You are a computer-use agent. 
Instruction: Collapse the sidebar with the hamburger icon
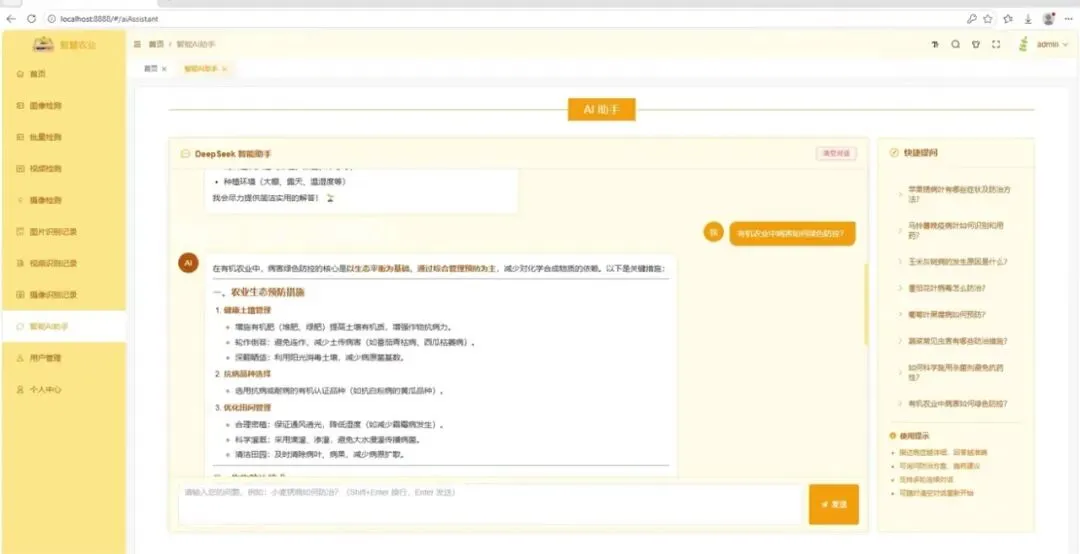tap(138, 44)
